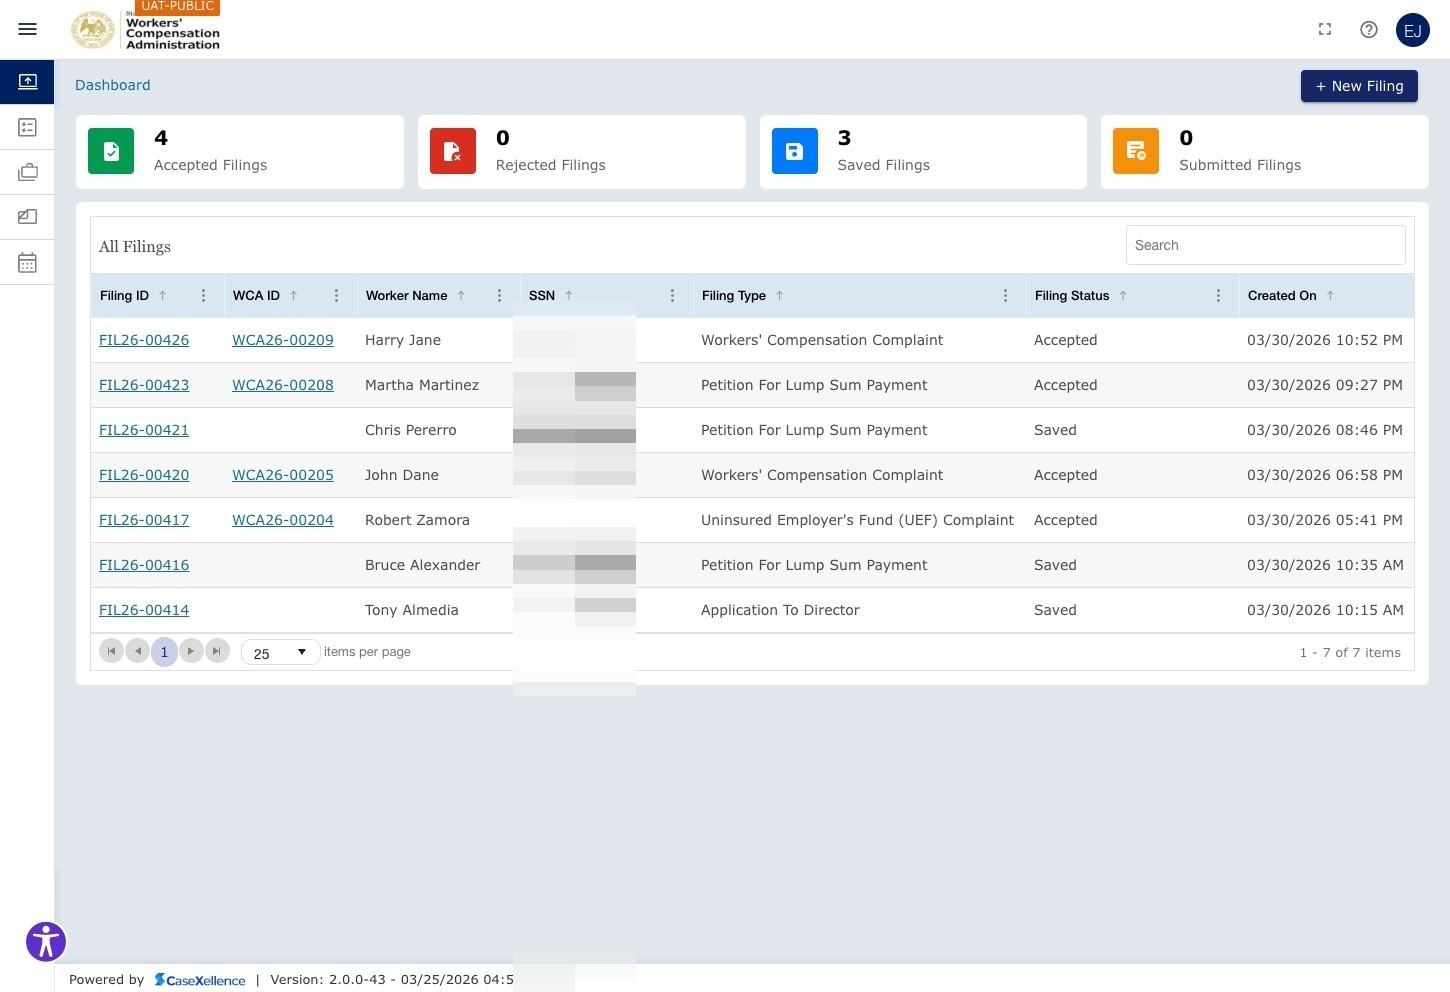Open Worker Name column options menu
This screenshot has width=1450, height=992.
coord(499,296)
